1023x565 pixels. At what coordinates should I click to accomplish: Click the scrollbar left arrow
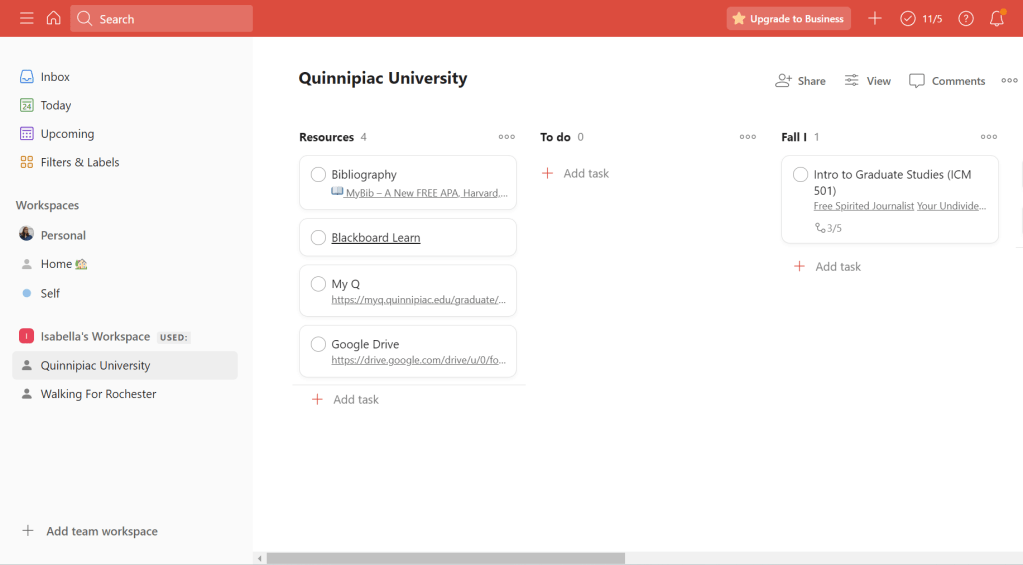[260, 558]
